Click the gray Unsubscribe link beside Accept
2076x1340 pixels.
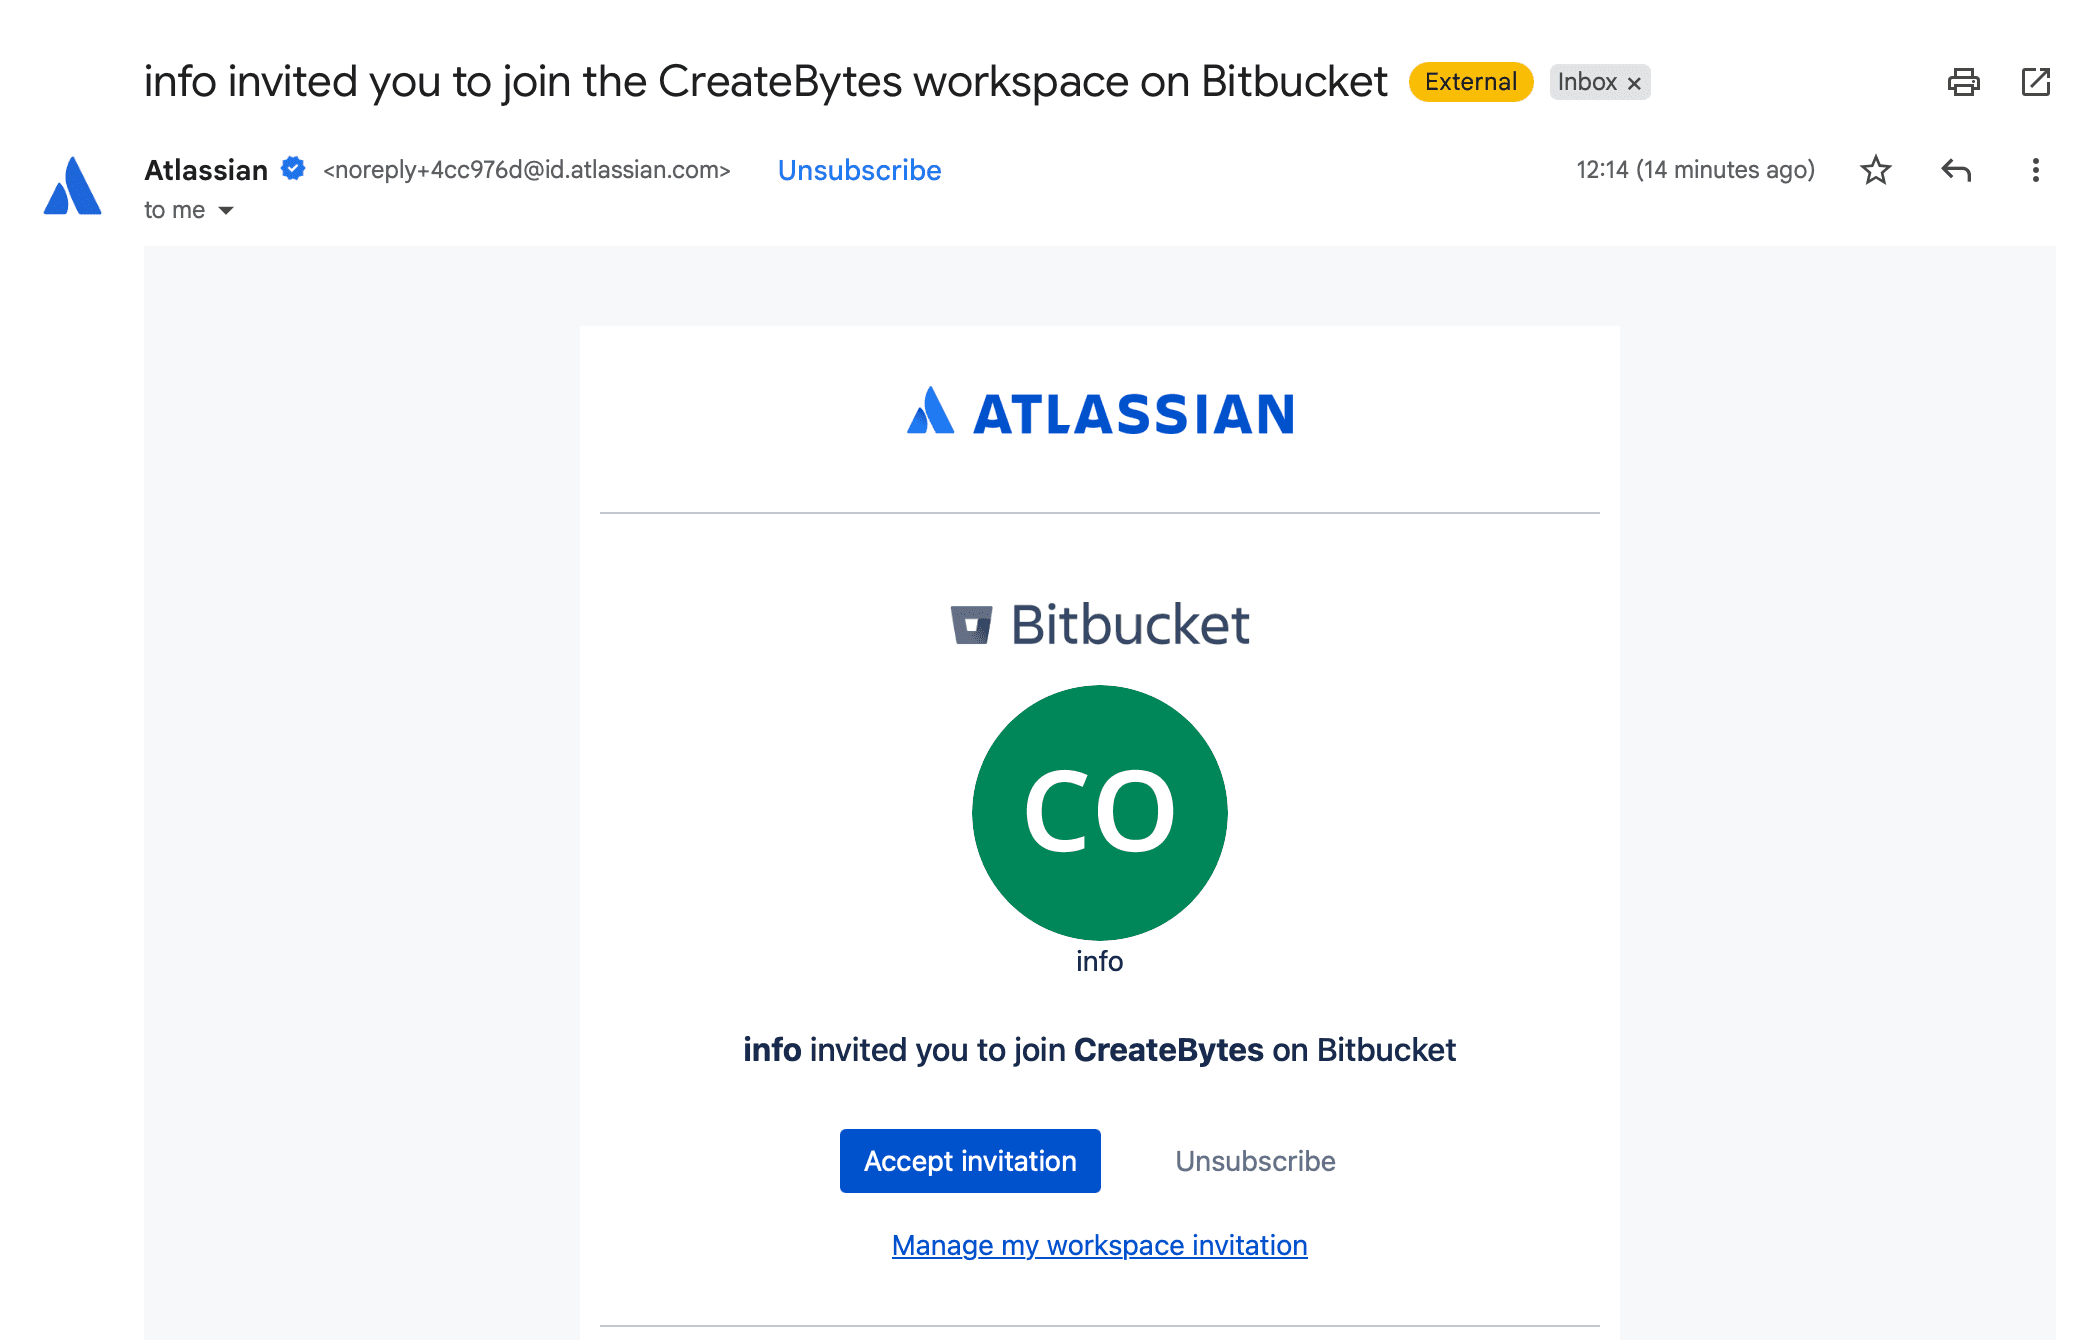click(1255, 1161)
